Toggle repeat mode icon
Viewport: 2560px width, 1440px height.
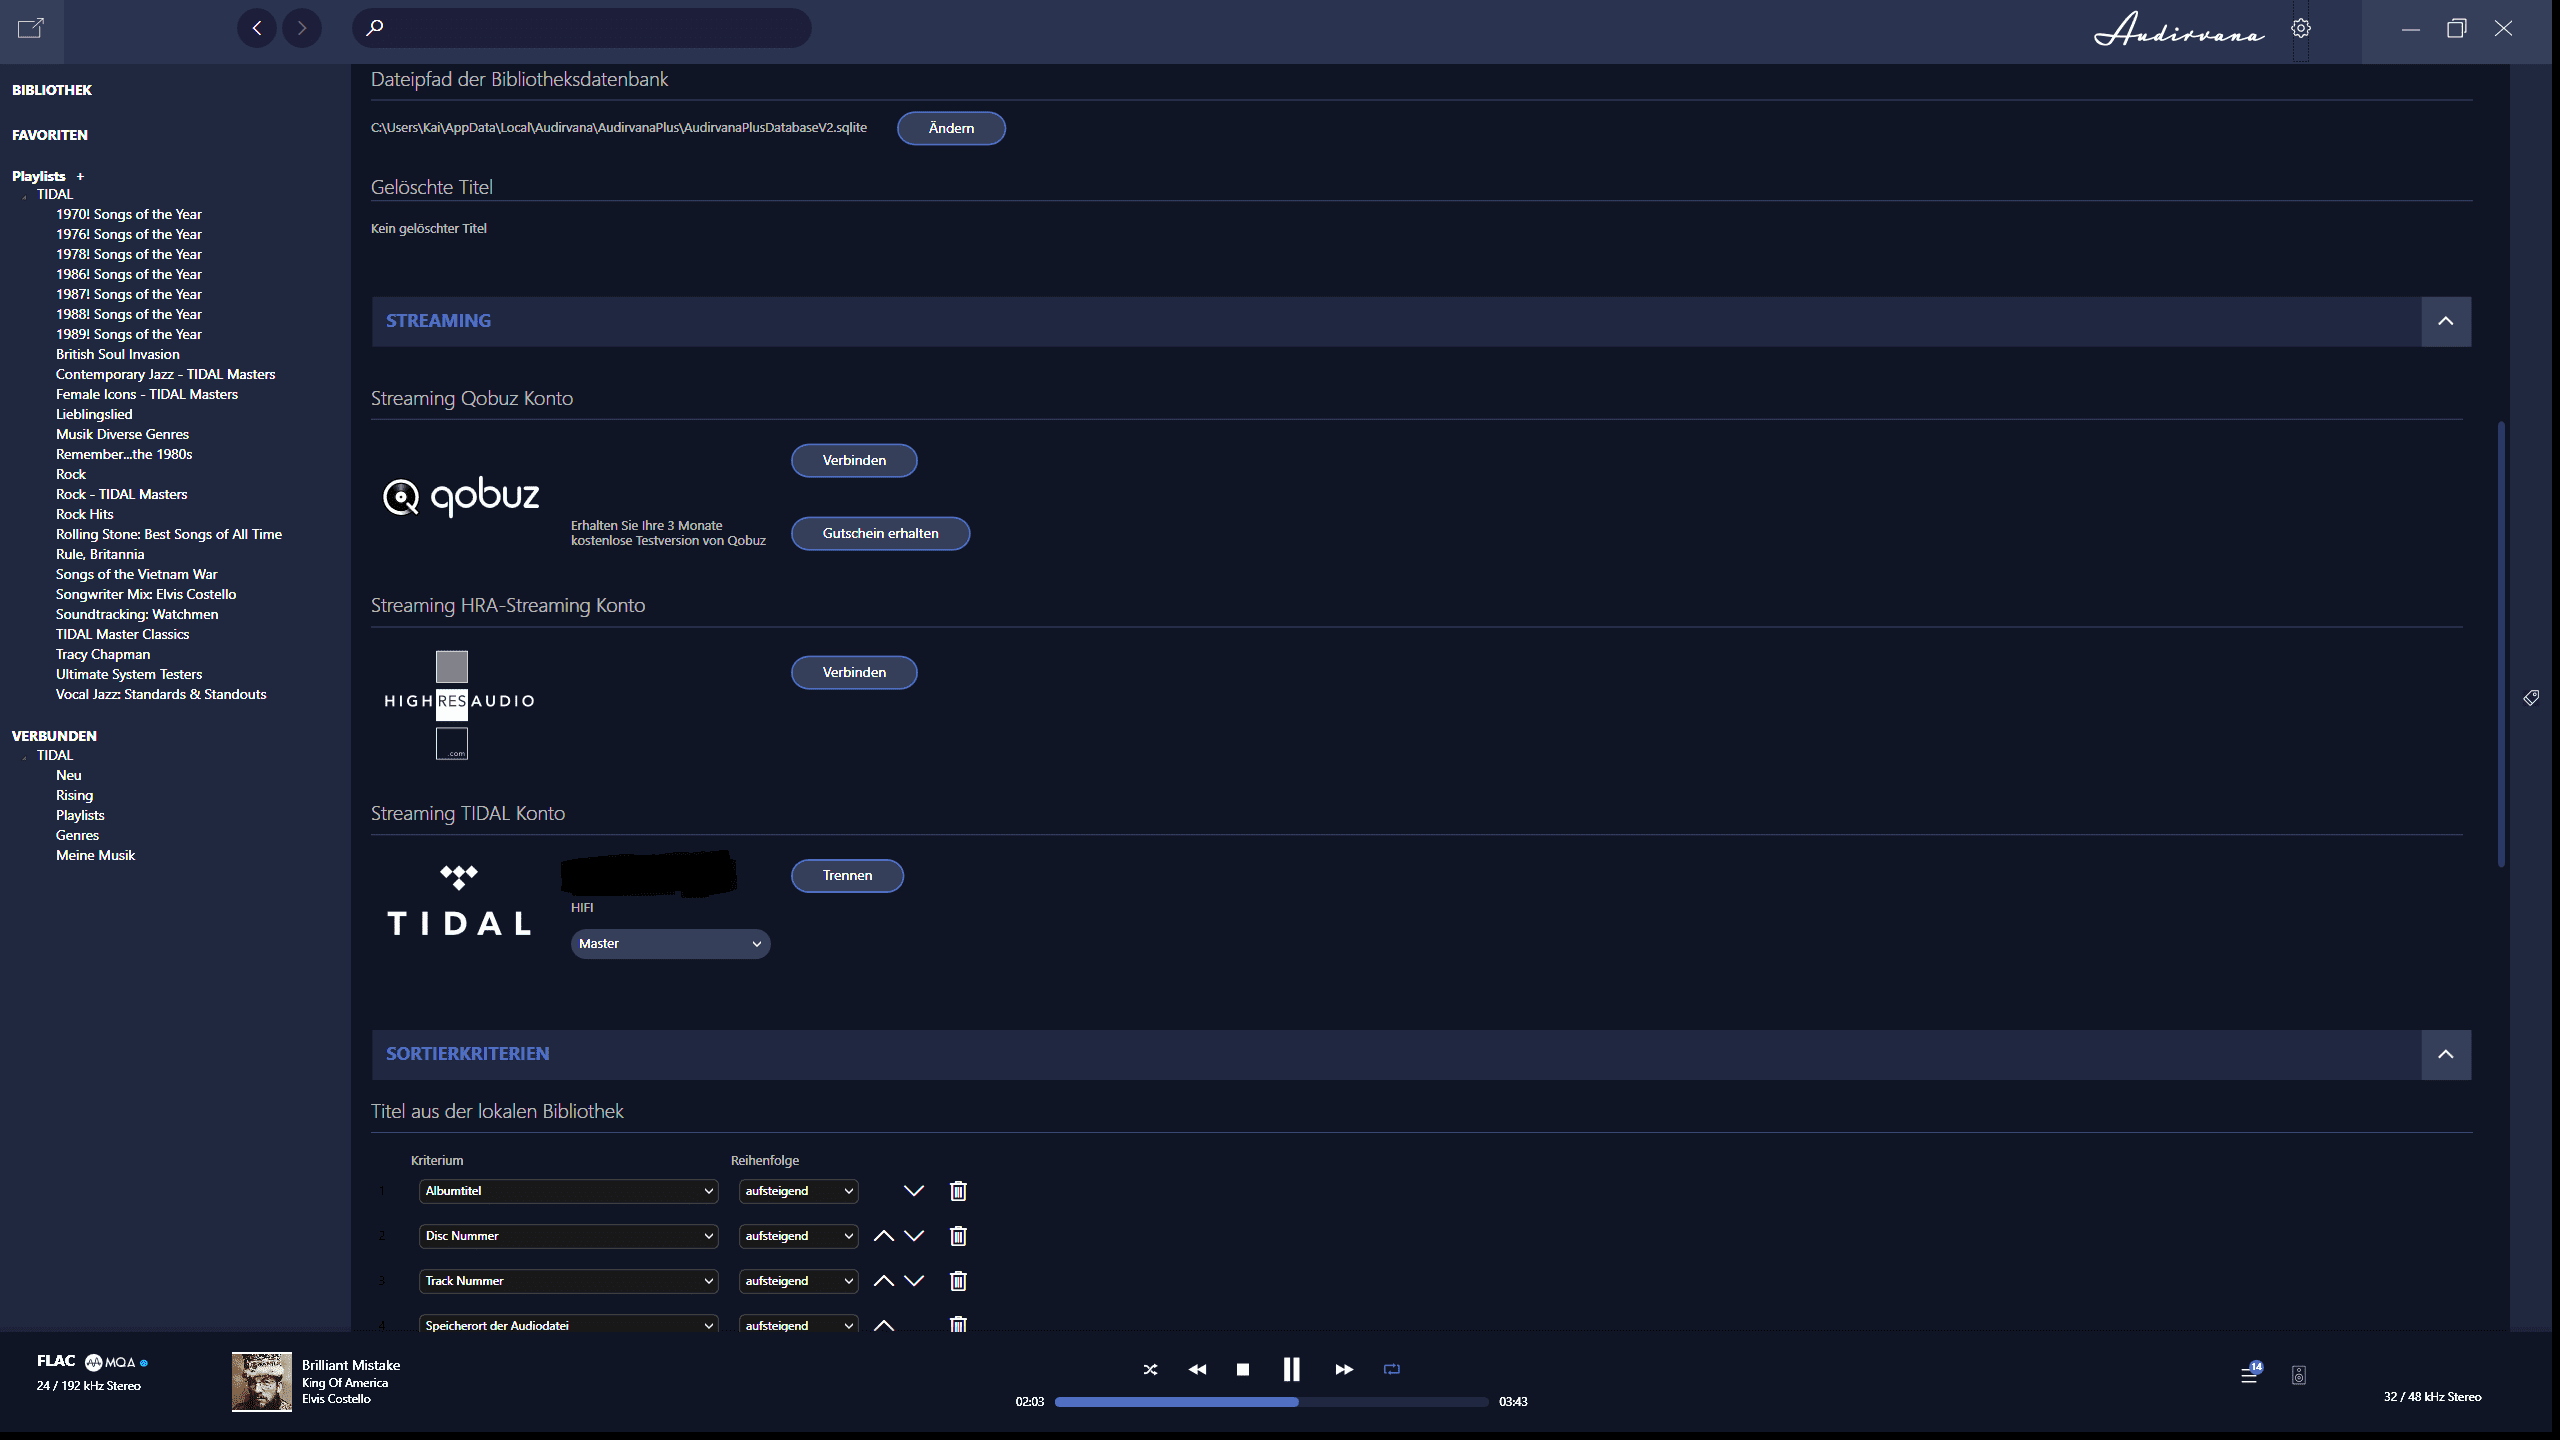[x=1392, y=1369]
